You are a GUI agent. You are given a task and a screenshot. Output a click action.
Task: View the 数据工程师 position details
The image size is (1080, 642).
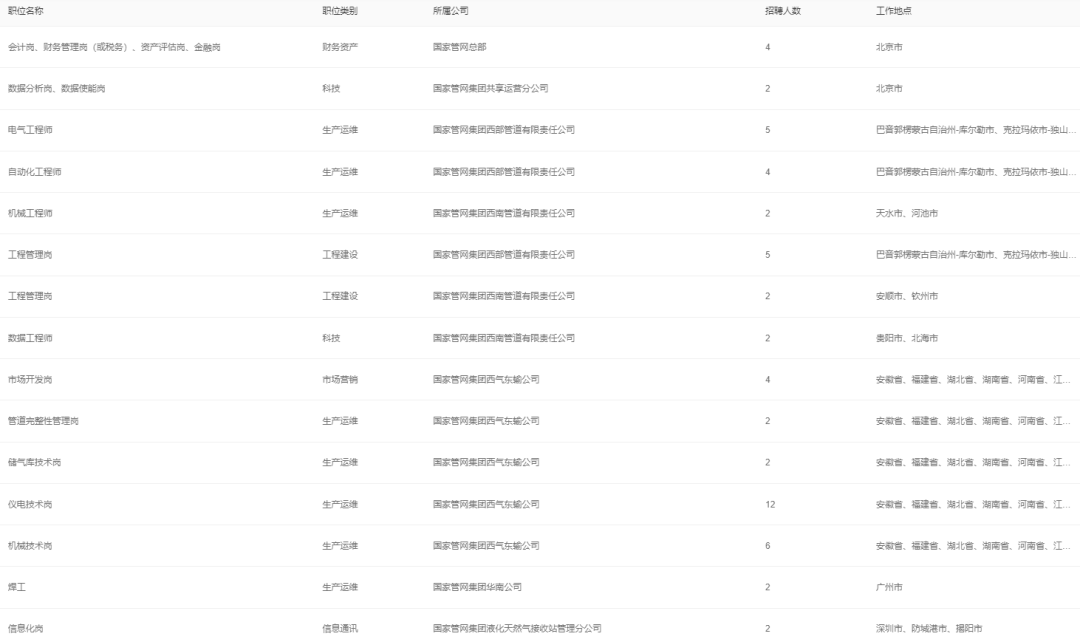pos(30,338)
